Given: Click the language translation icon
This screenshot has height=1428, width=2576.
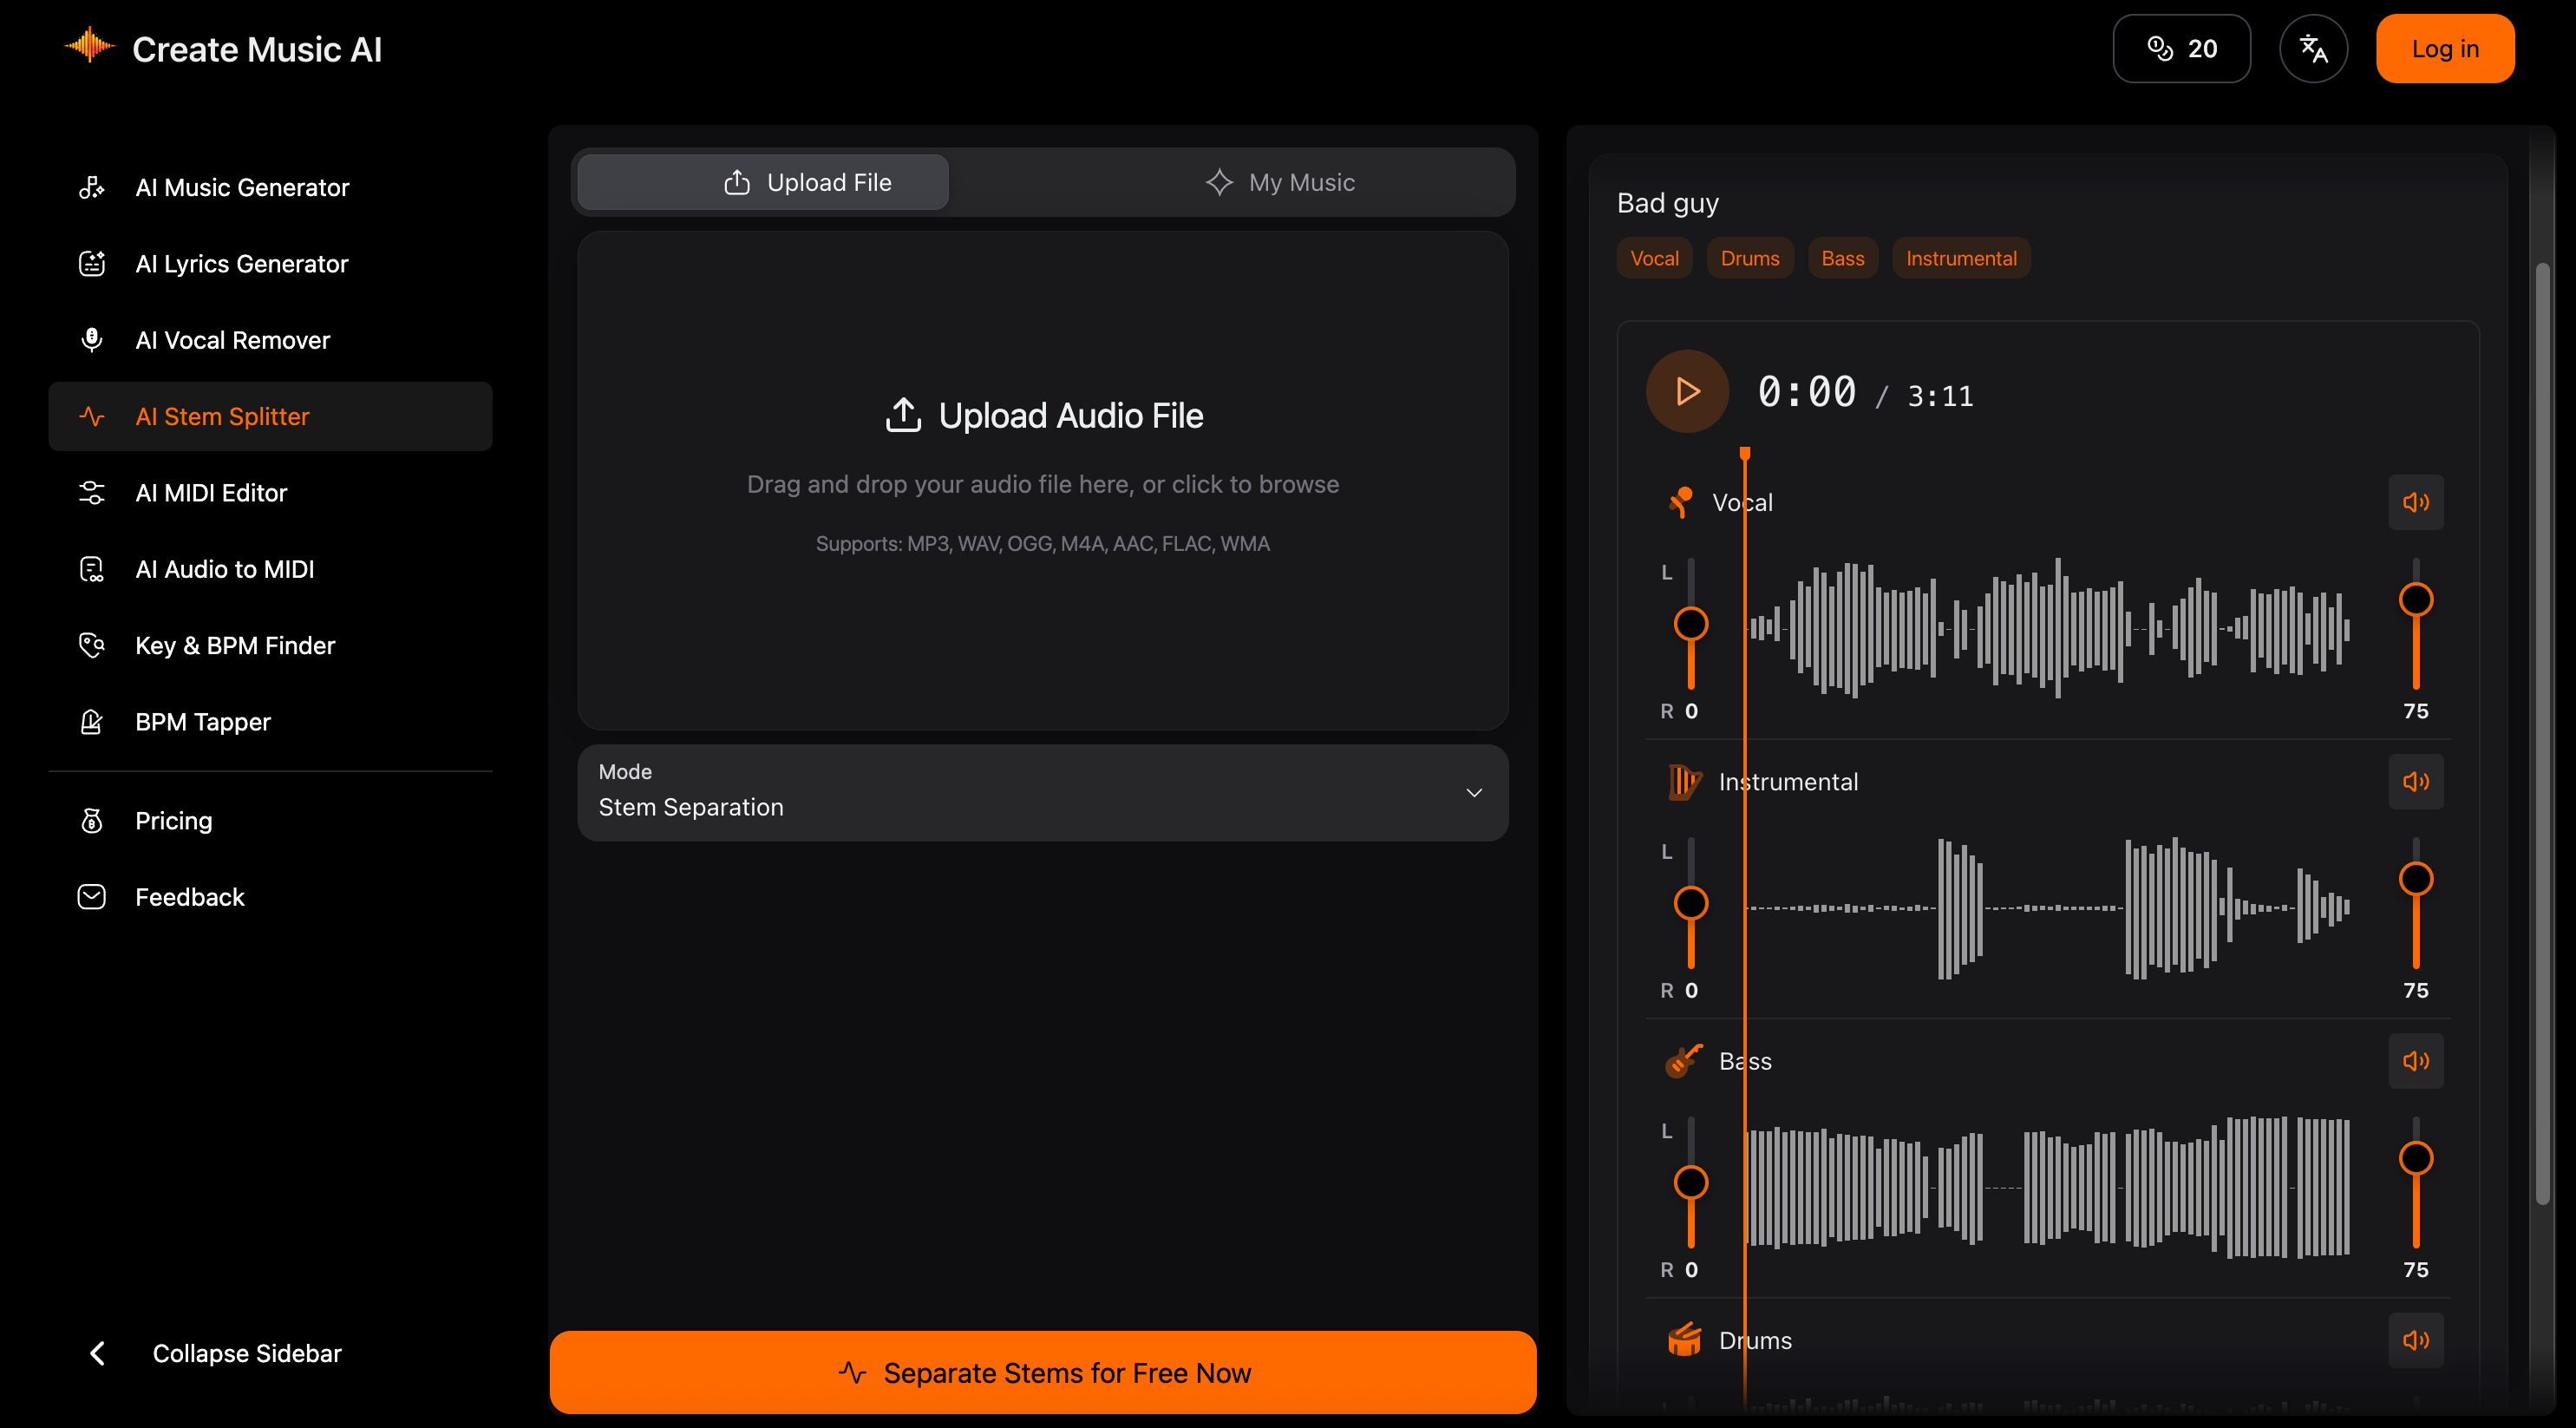Looking at the screenshot, I should pos(2314,48).
